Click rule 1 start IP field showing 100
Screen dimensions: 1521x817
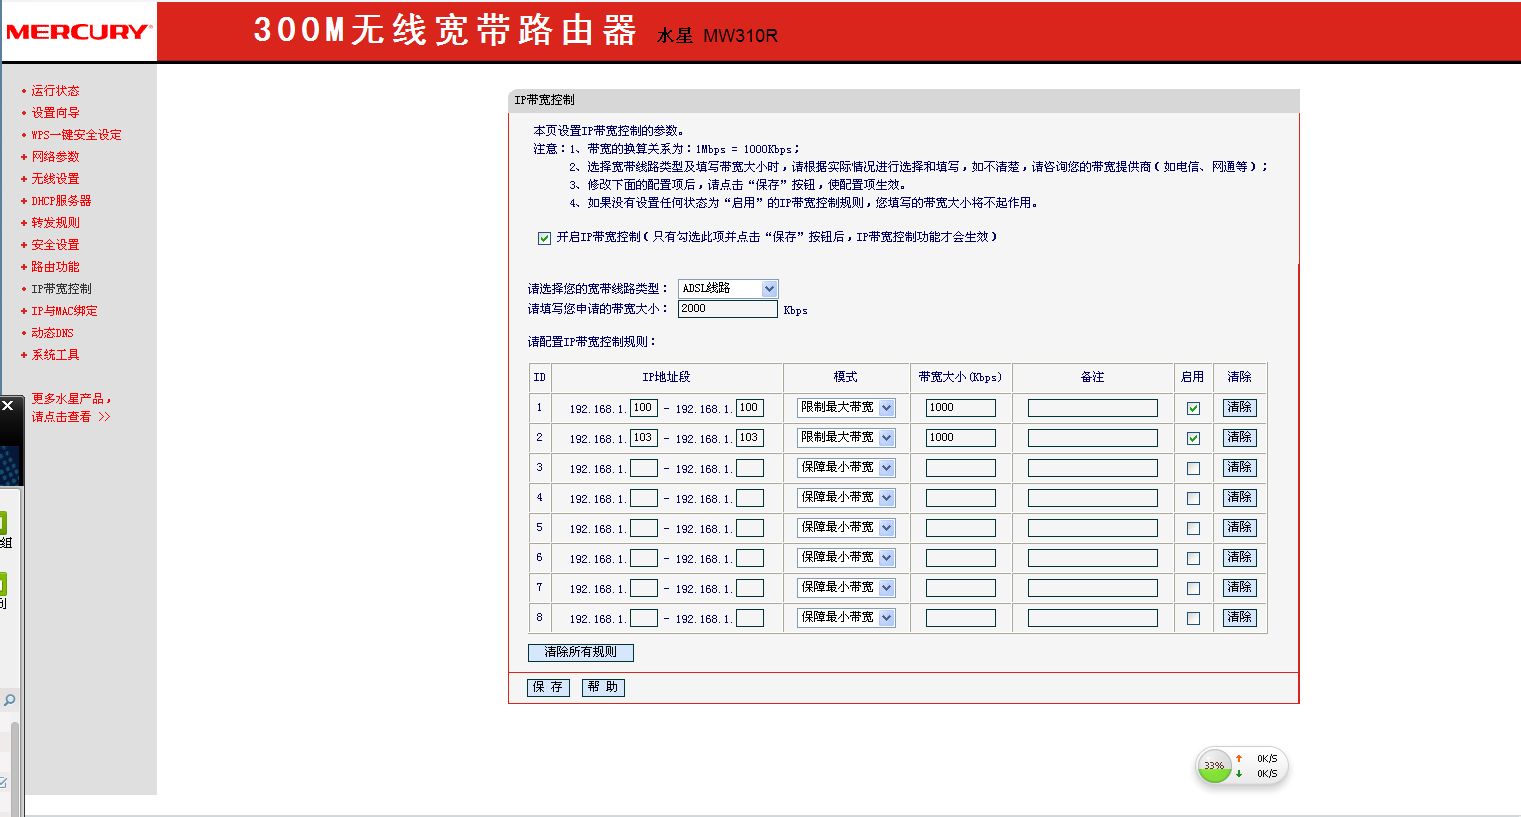644,408
